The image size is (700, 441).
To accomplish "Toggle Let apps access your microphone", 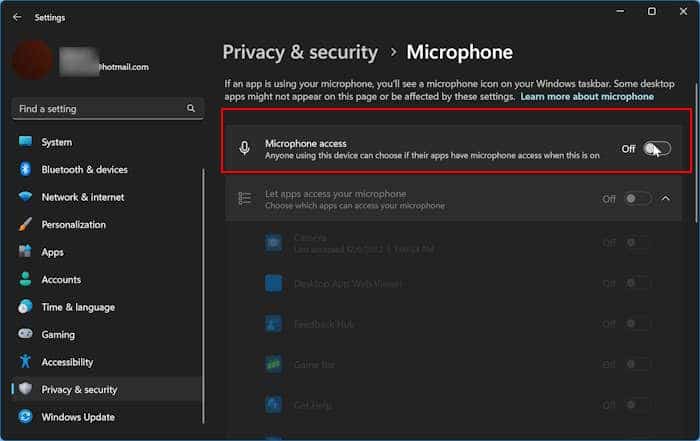I will click(x=637, y=199).
